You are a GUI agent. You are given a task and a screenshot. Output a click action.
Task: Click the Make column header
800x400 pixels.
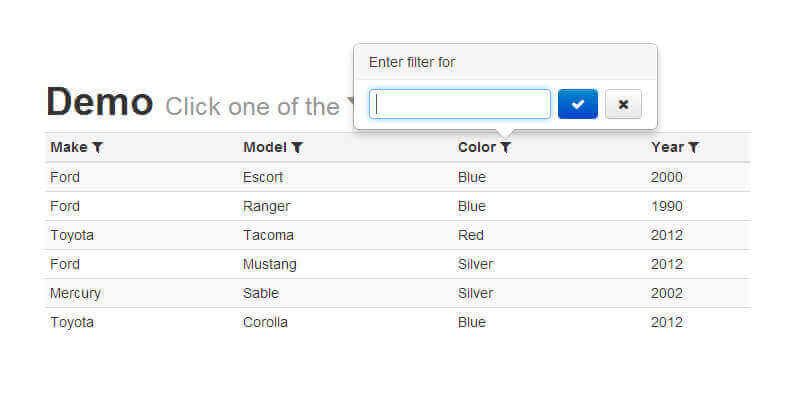coord(69,147)
